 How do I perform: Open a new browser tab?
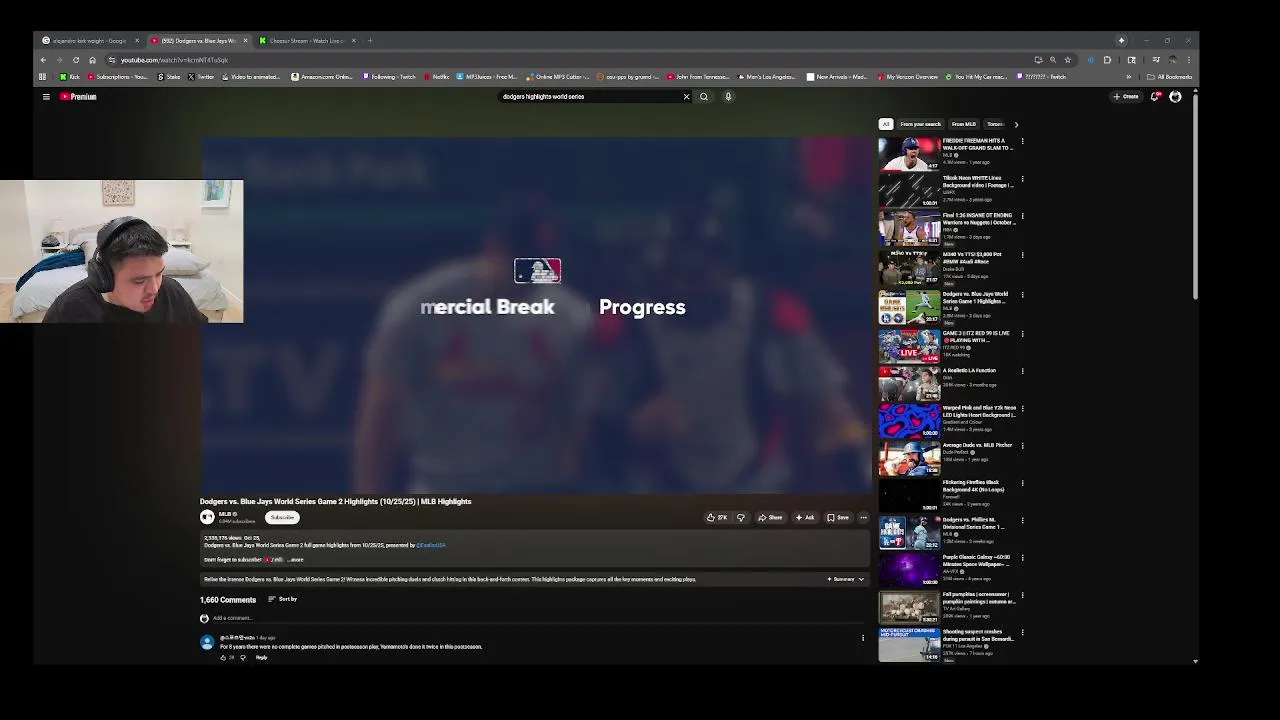[x=370, y=41]
